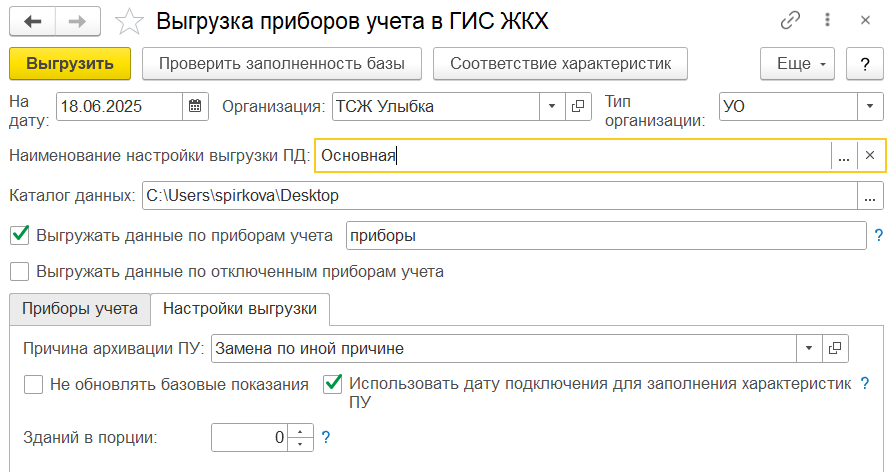Open calendar picker for the date field
This screenshot has width=893, height=472.
(x=195, y=106)
